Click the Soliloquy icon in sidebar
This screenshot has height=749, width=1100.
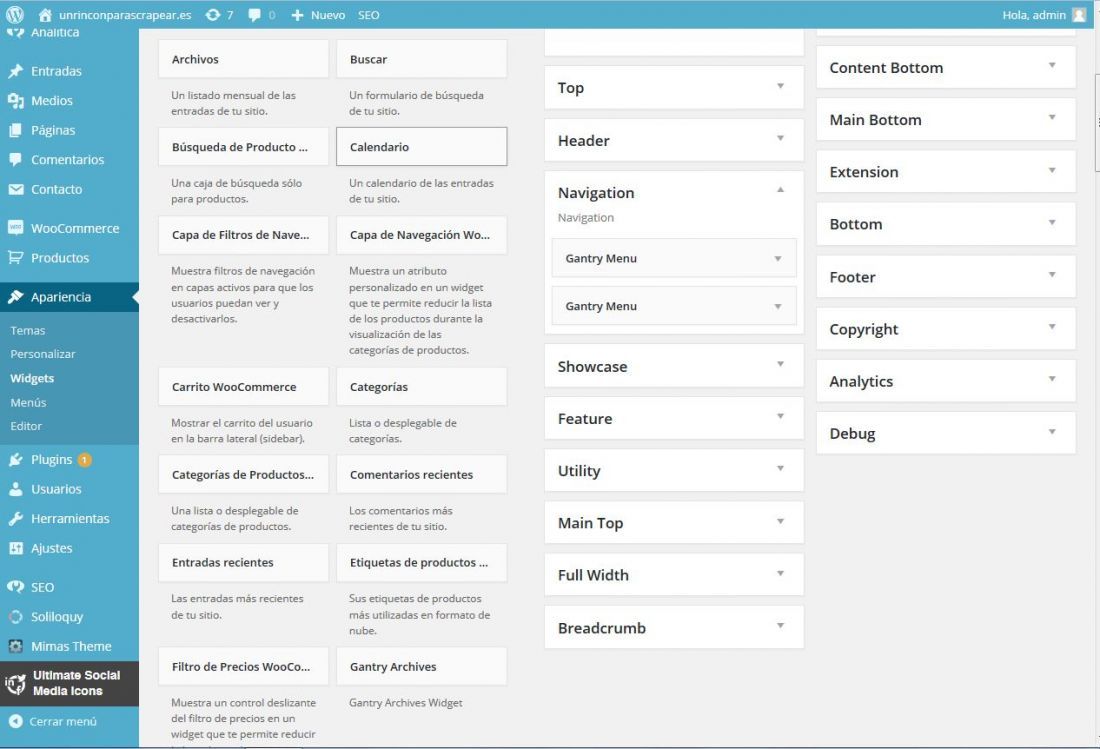coord(15,616)
